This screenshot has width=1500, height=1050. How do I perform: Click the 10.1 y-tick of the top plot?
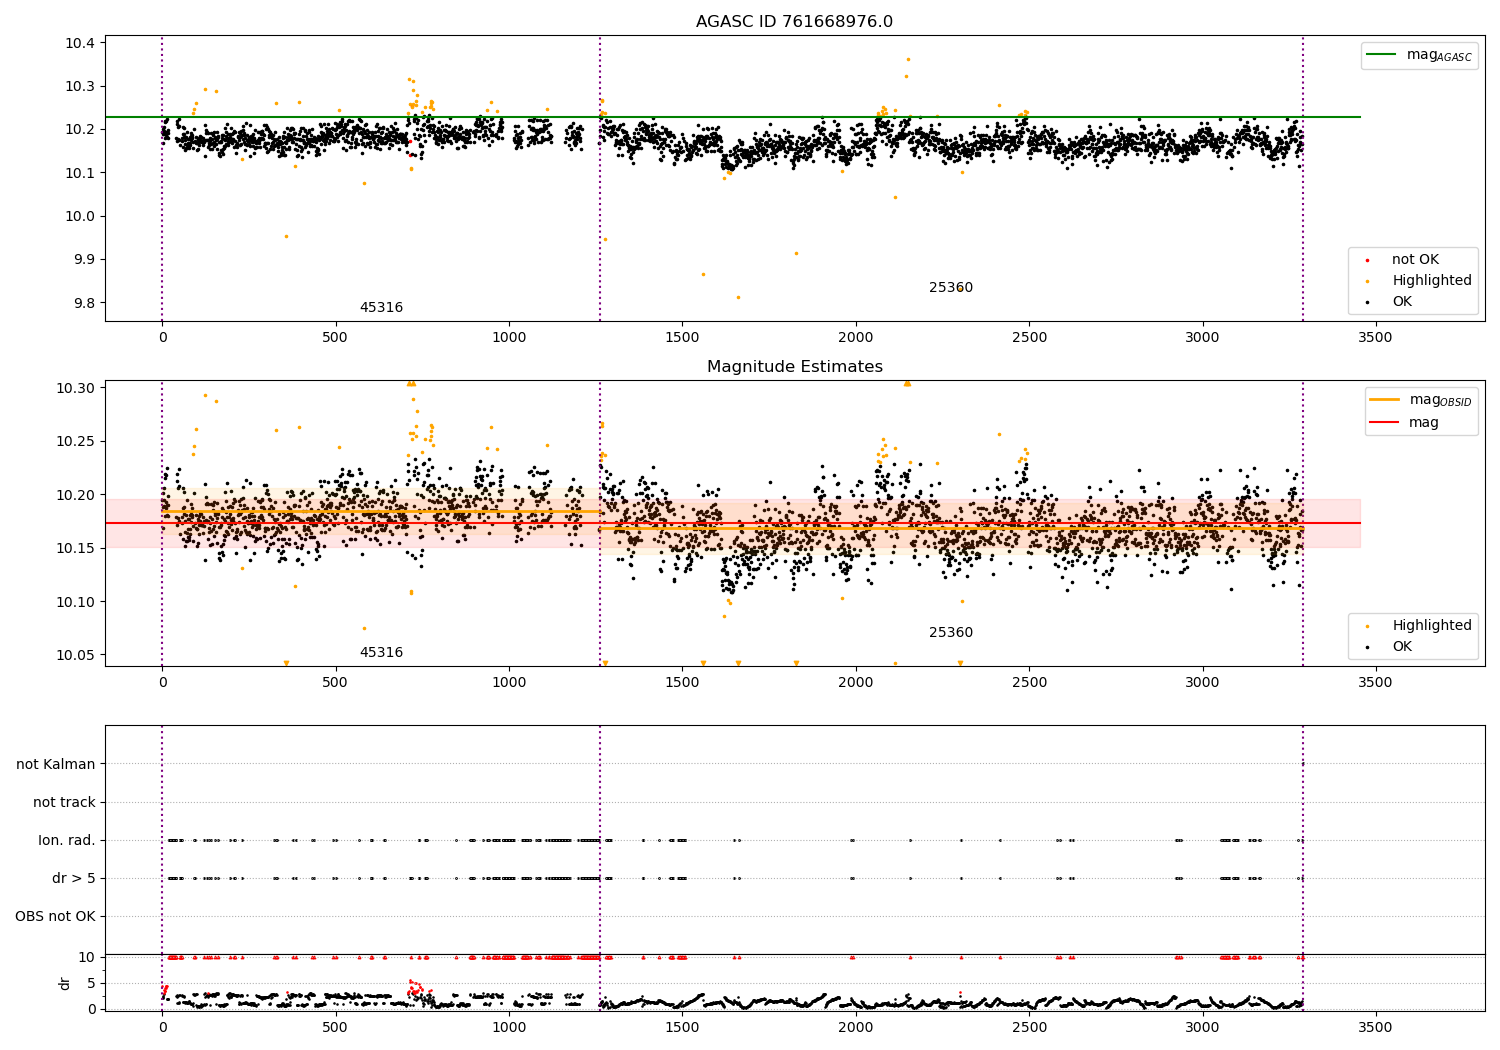coord(81,173)
